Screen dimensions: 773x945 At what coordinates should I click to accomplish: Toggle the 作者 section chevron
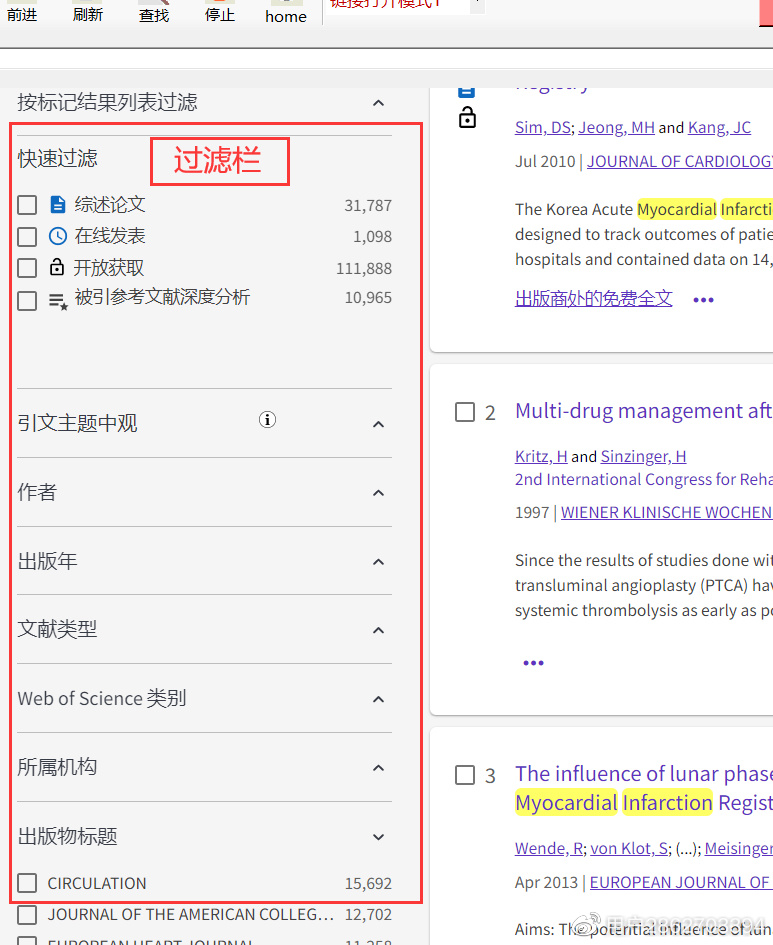point(378,493)
